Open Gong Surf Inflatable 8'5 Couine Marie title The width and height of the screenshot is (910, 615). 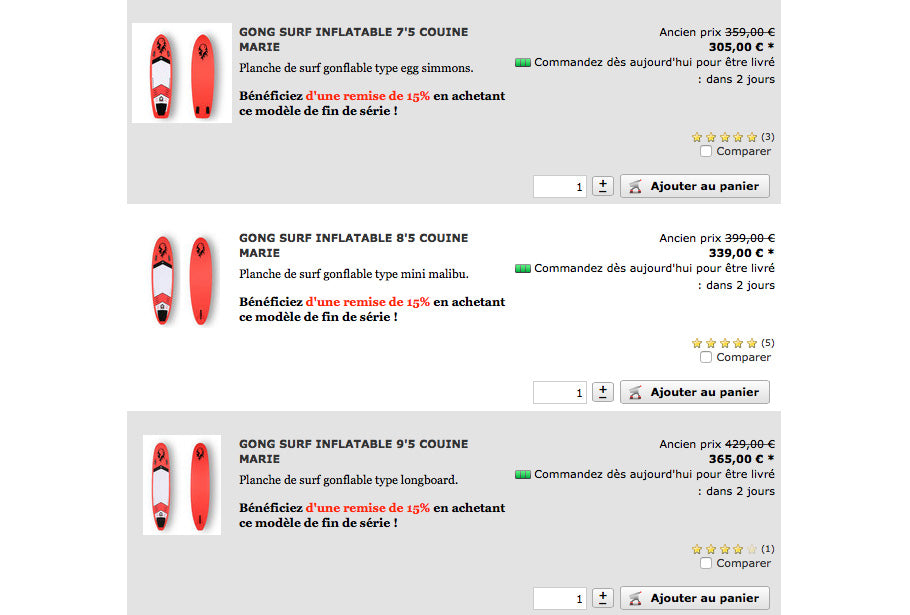(x=353, y=245)
